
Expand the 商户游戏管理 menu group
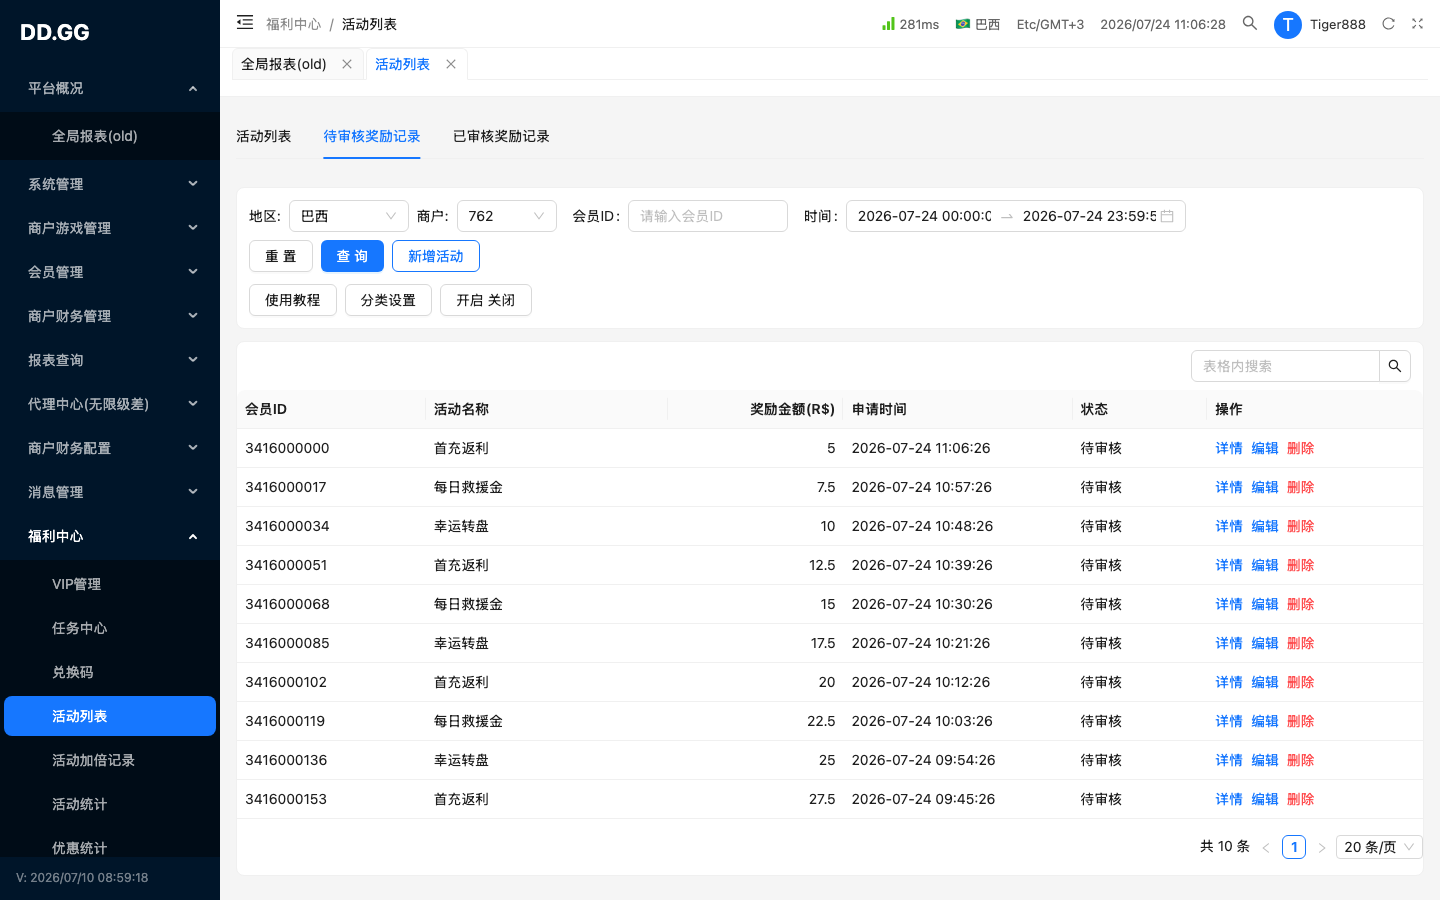click(110, 228)
